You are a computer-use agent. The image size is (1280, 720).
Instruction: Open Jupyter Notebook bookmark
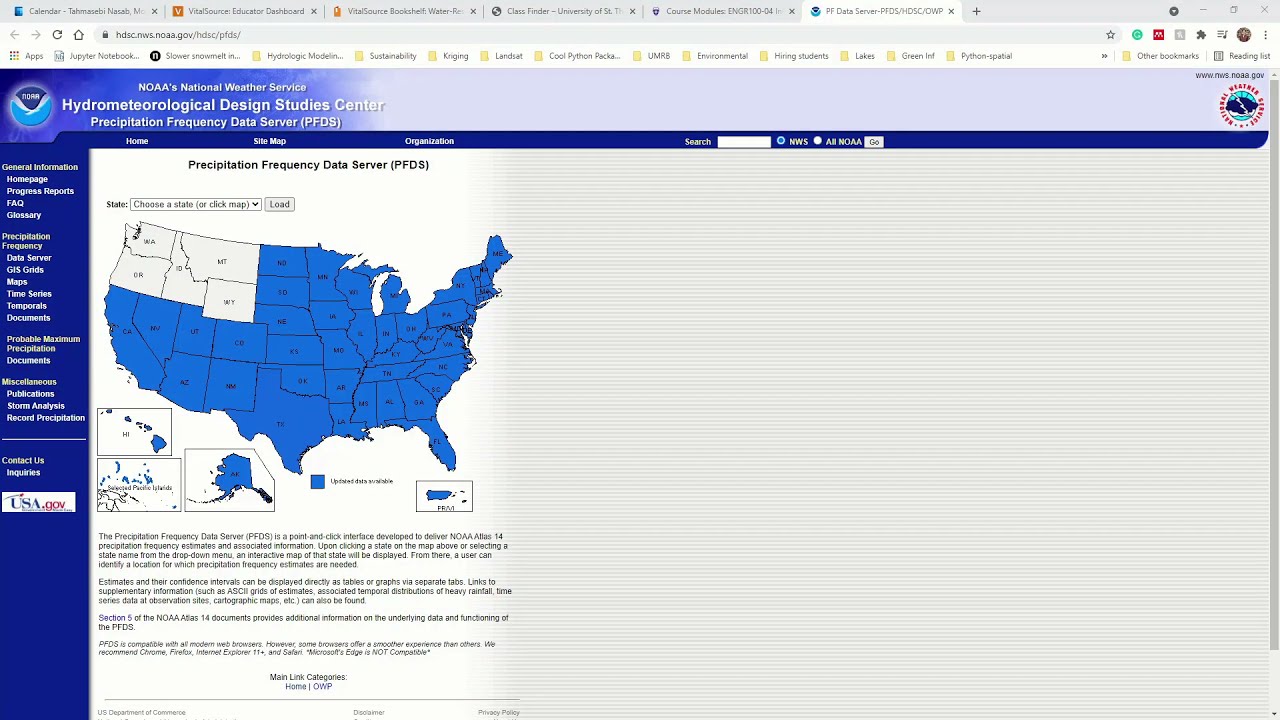coord(97,56)
